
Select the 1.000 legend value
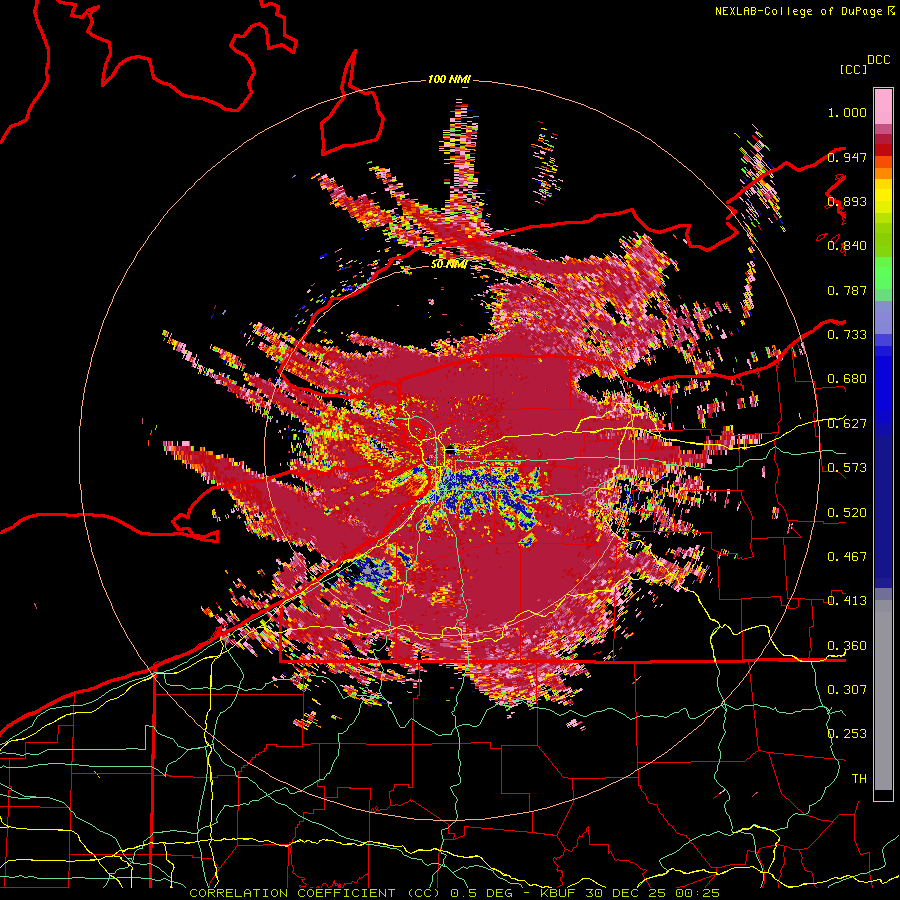[847, 112]
